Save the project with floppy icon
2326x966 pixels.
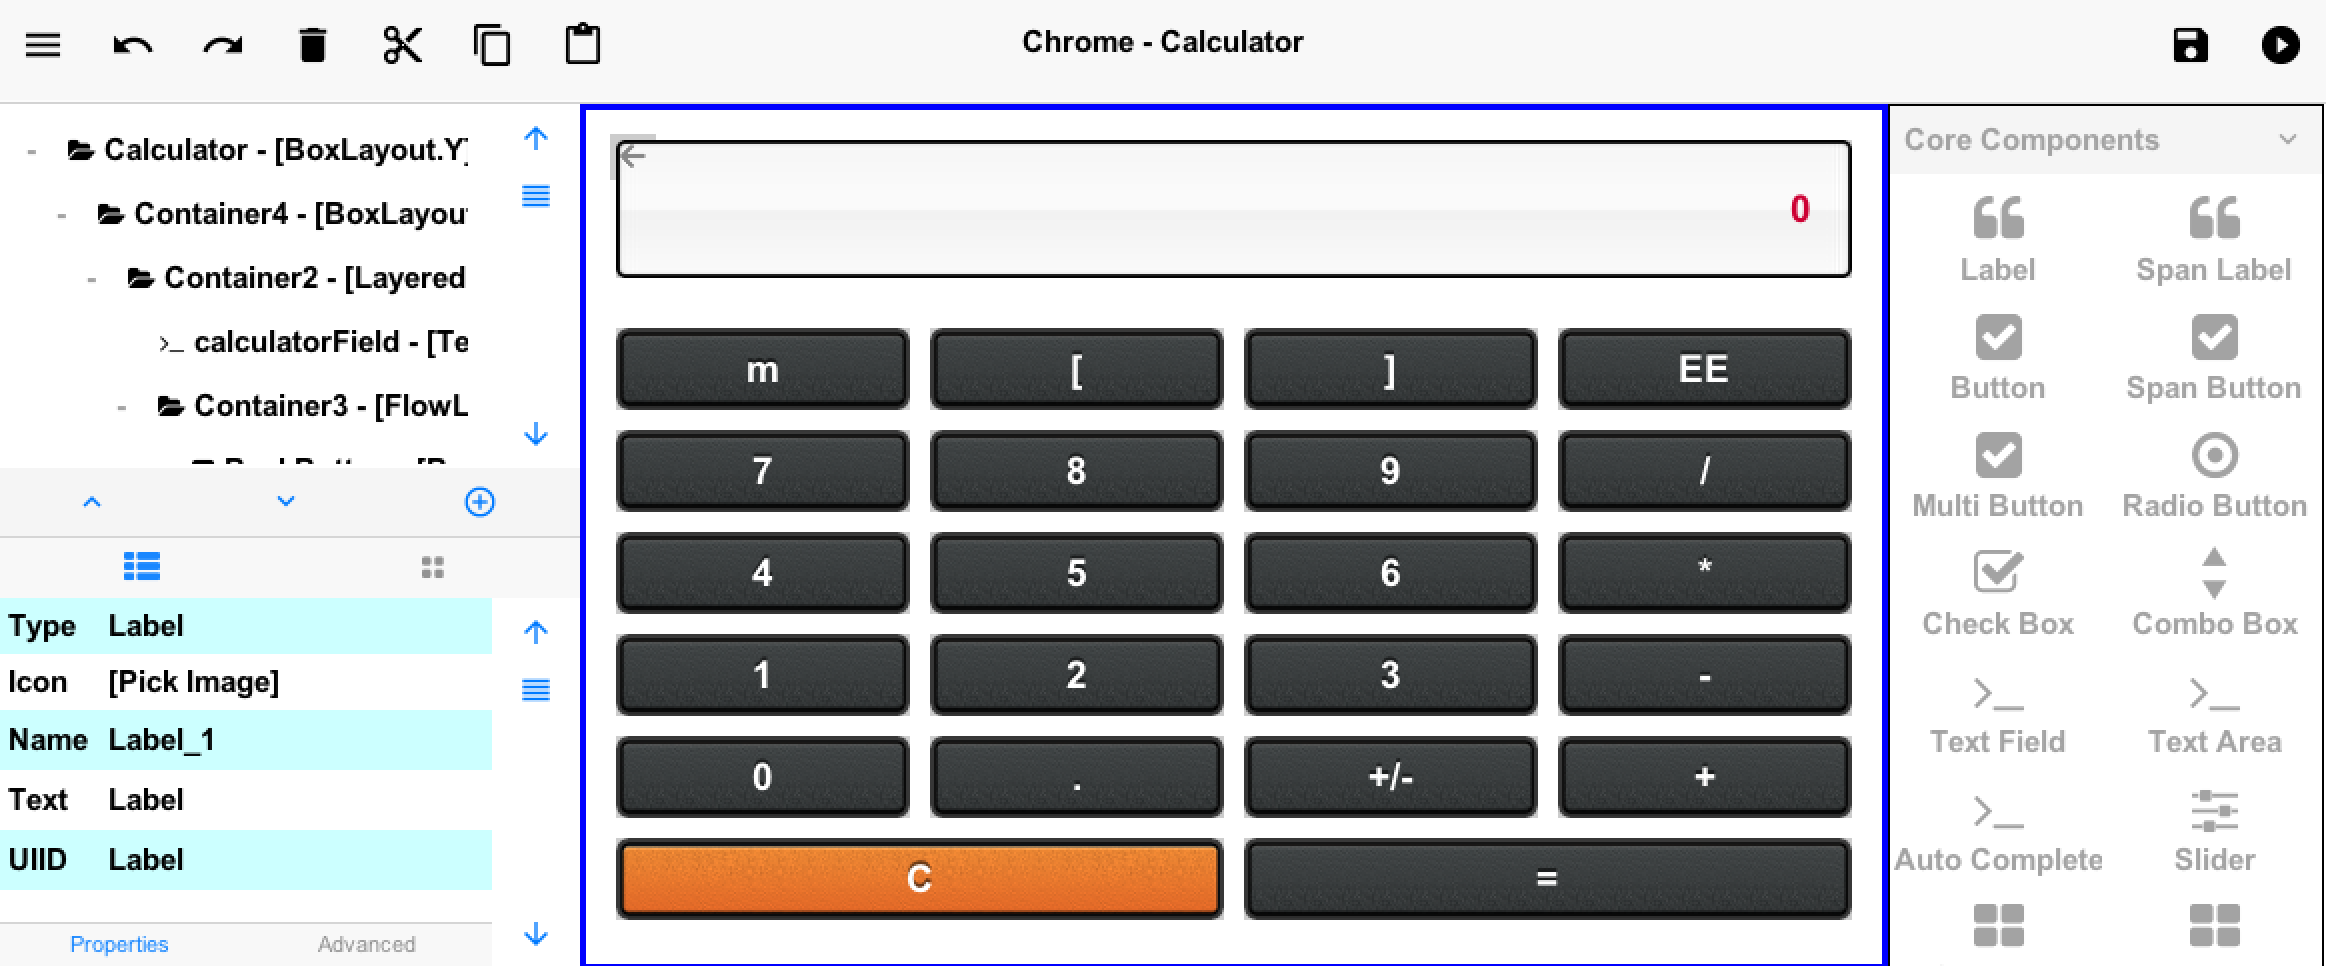point(2190,45)
